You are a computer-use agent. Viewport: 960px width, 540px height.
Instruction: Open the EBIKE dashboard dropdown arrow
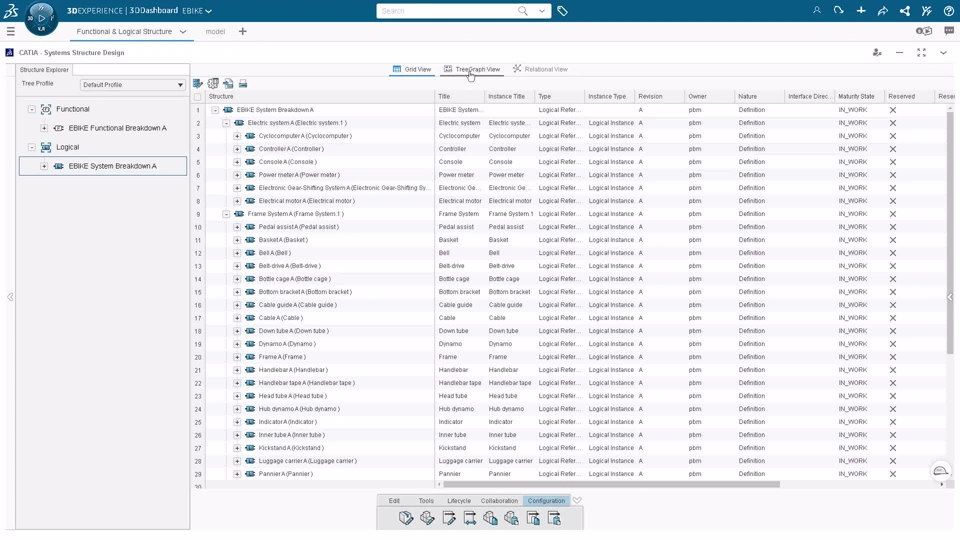tap(209, 11)
